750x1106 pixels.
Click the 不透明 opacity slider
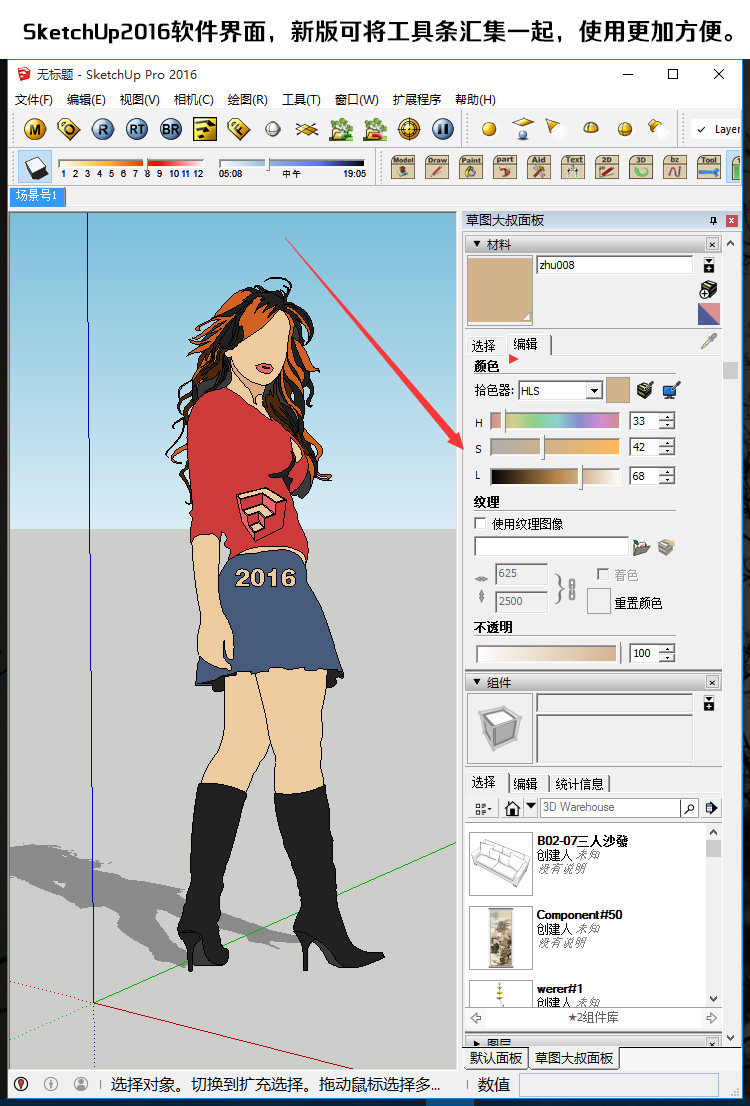548,653
